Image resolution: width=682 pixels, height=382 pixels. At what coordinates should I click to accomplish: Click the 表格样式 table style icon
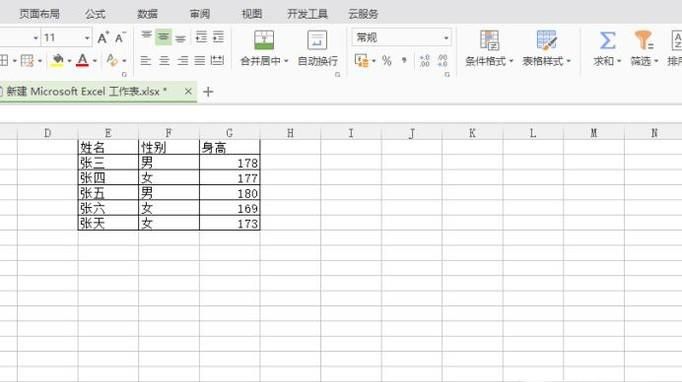point(547,40)
